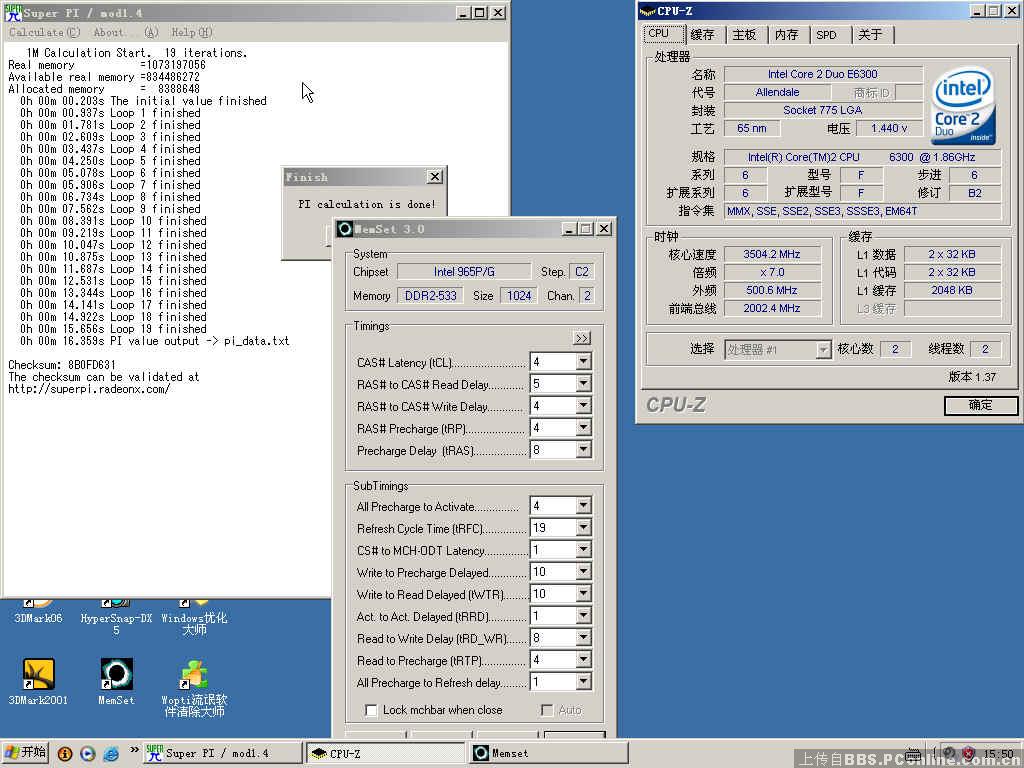1024x768 pixels.
Task: Click the Intel Core 2 Duo logo
Action: tap(963, 106)
